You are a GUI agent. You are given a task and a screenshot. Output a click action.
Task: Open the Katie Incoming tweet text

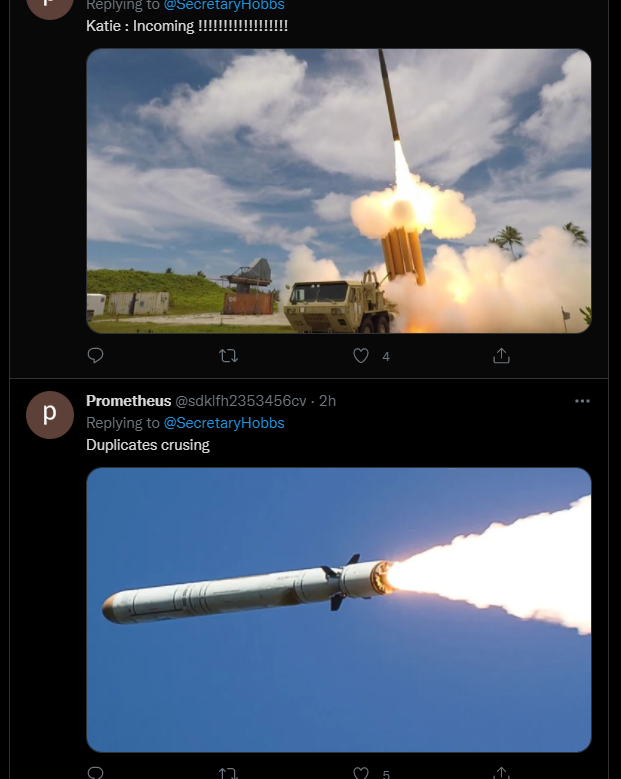tap(187, 26)
